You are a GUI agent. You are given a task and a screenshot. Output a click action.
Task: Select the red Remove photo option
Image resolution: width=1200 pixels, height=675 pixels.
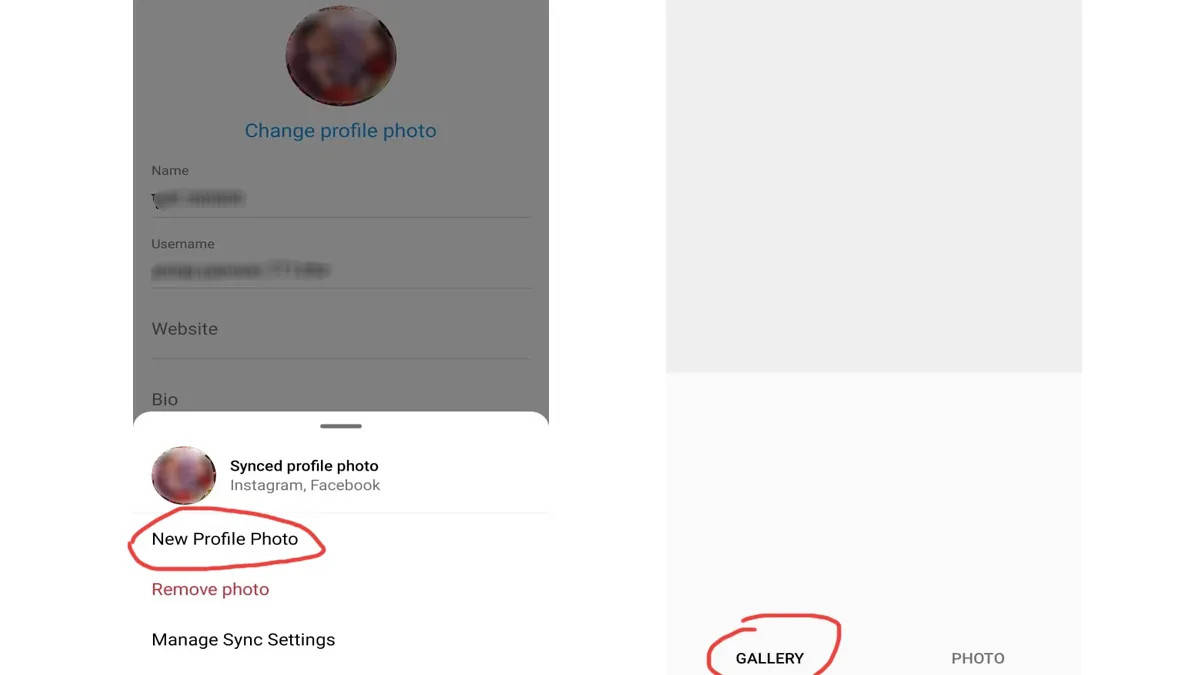pyautogui.click(x=210, y=589)
